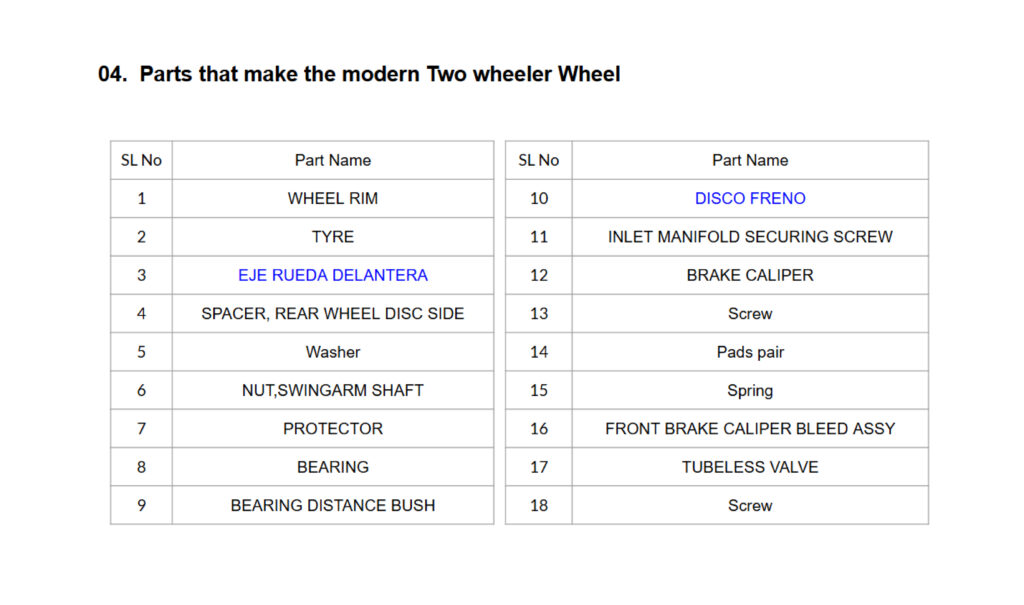
Task: Click the EJE RUEDA DELANTERA link
Action: click(x=332, y=275)
